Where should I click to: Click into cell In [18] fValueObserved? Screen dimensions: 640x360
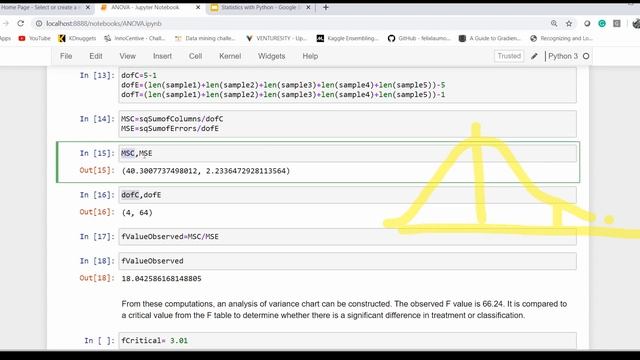[347, 261]
